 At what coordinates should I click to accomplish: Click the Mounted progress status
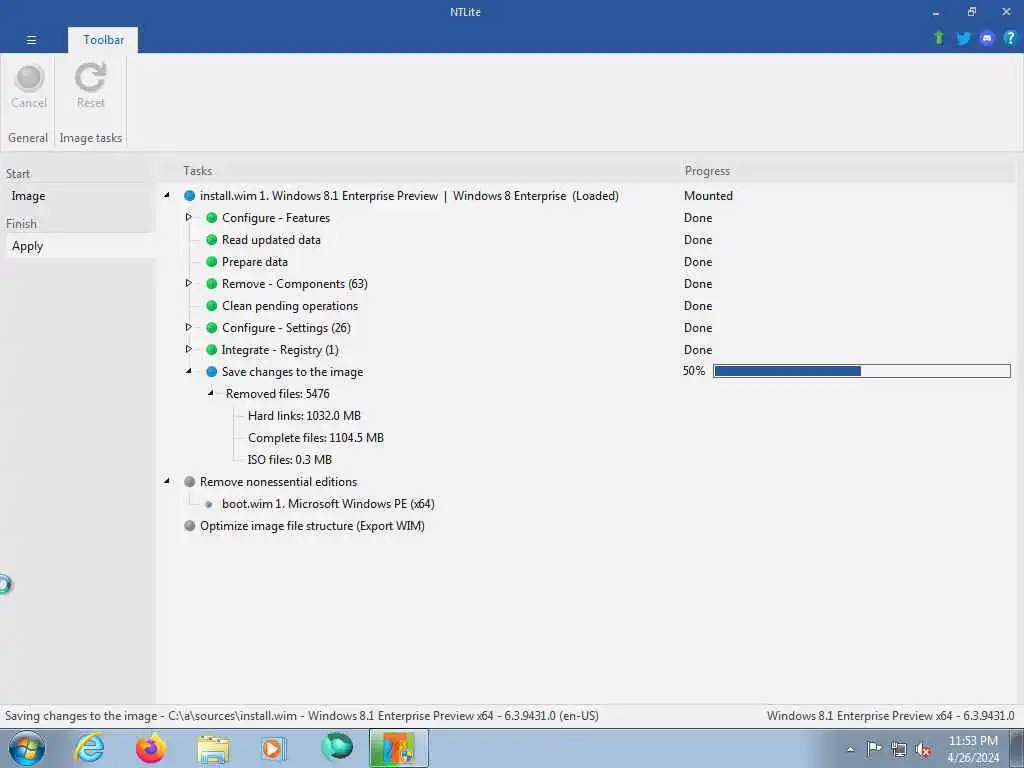[x=708, y=195]
